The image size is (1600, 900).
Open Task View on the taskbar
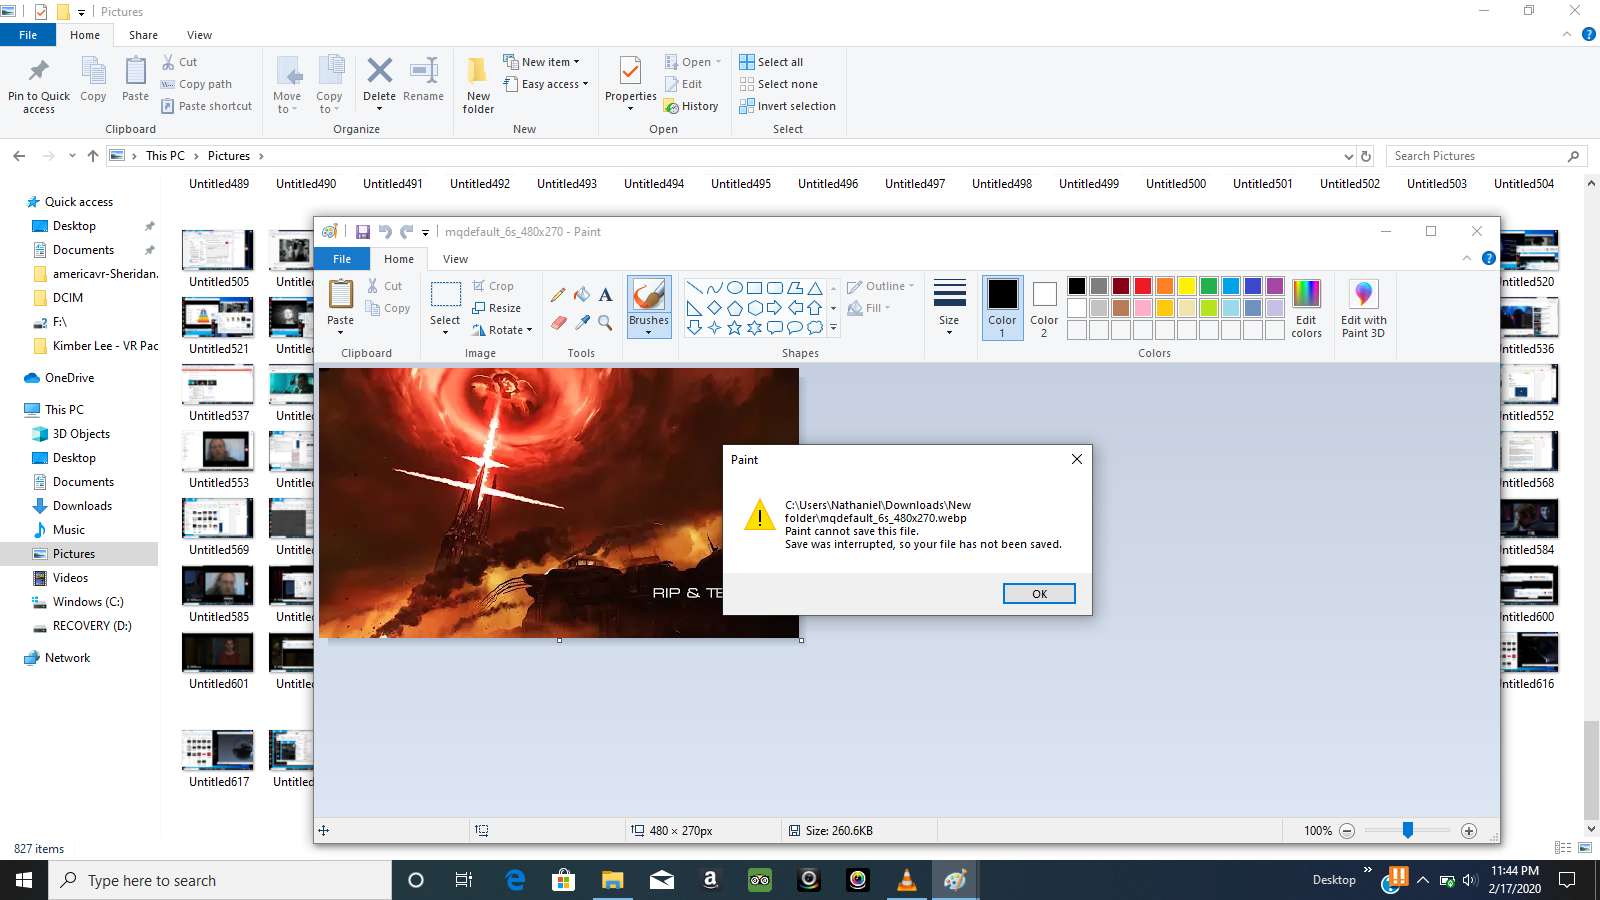pyautogui.click(x=464, y=880)
